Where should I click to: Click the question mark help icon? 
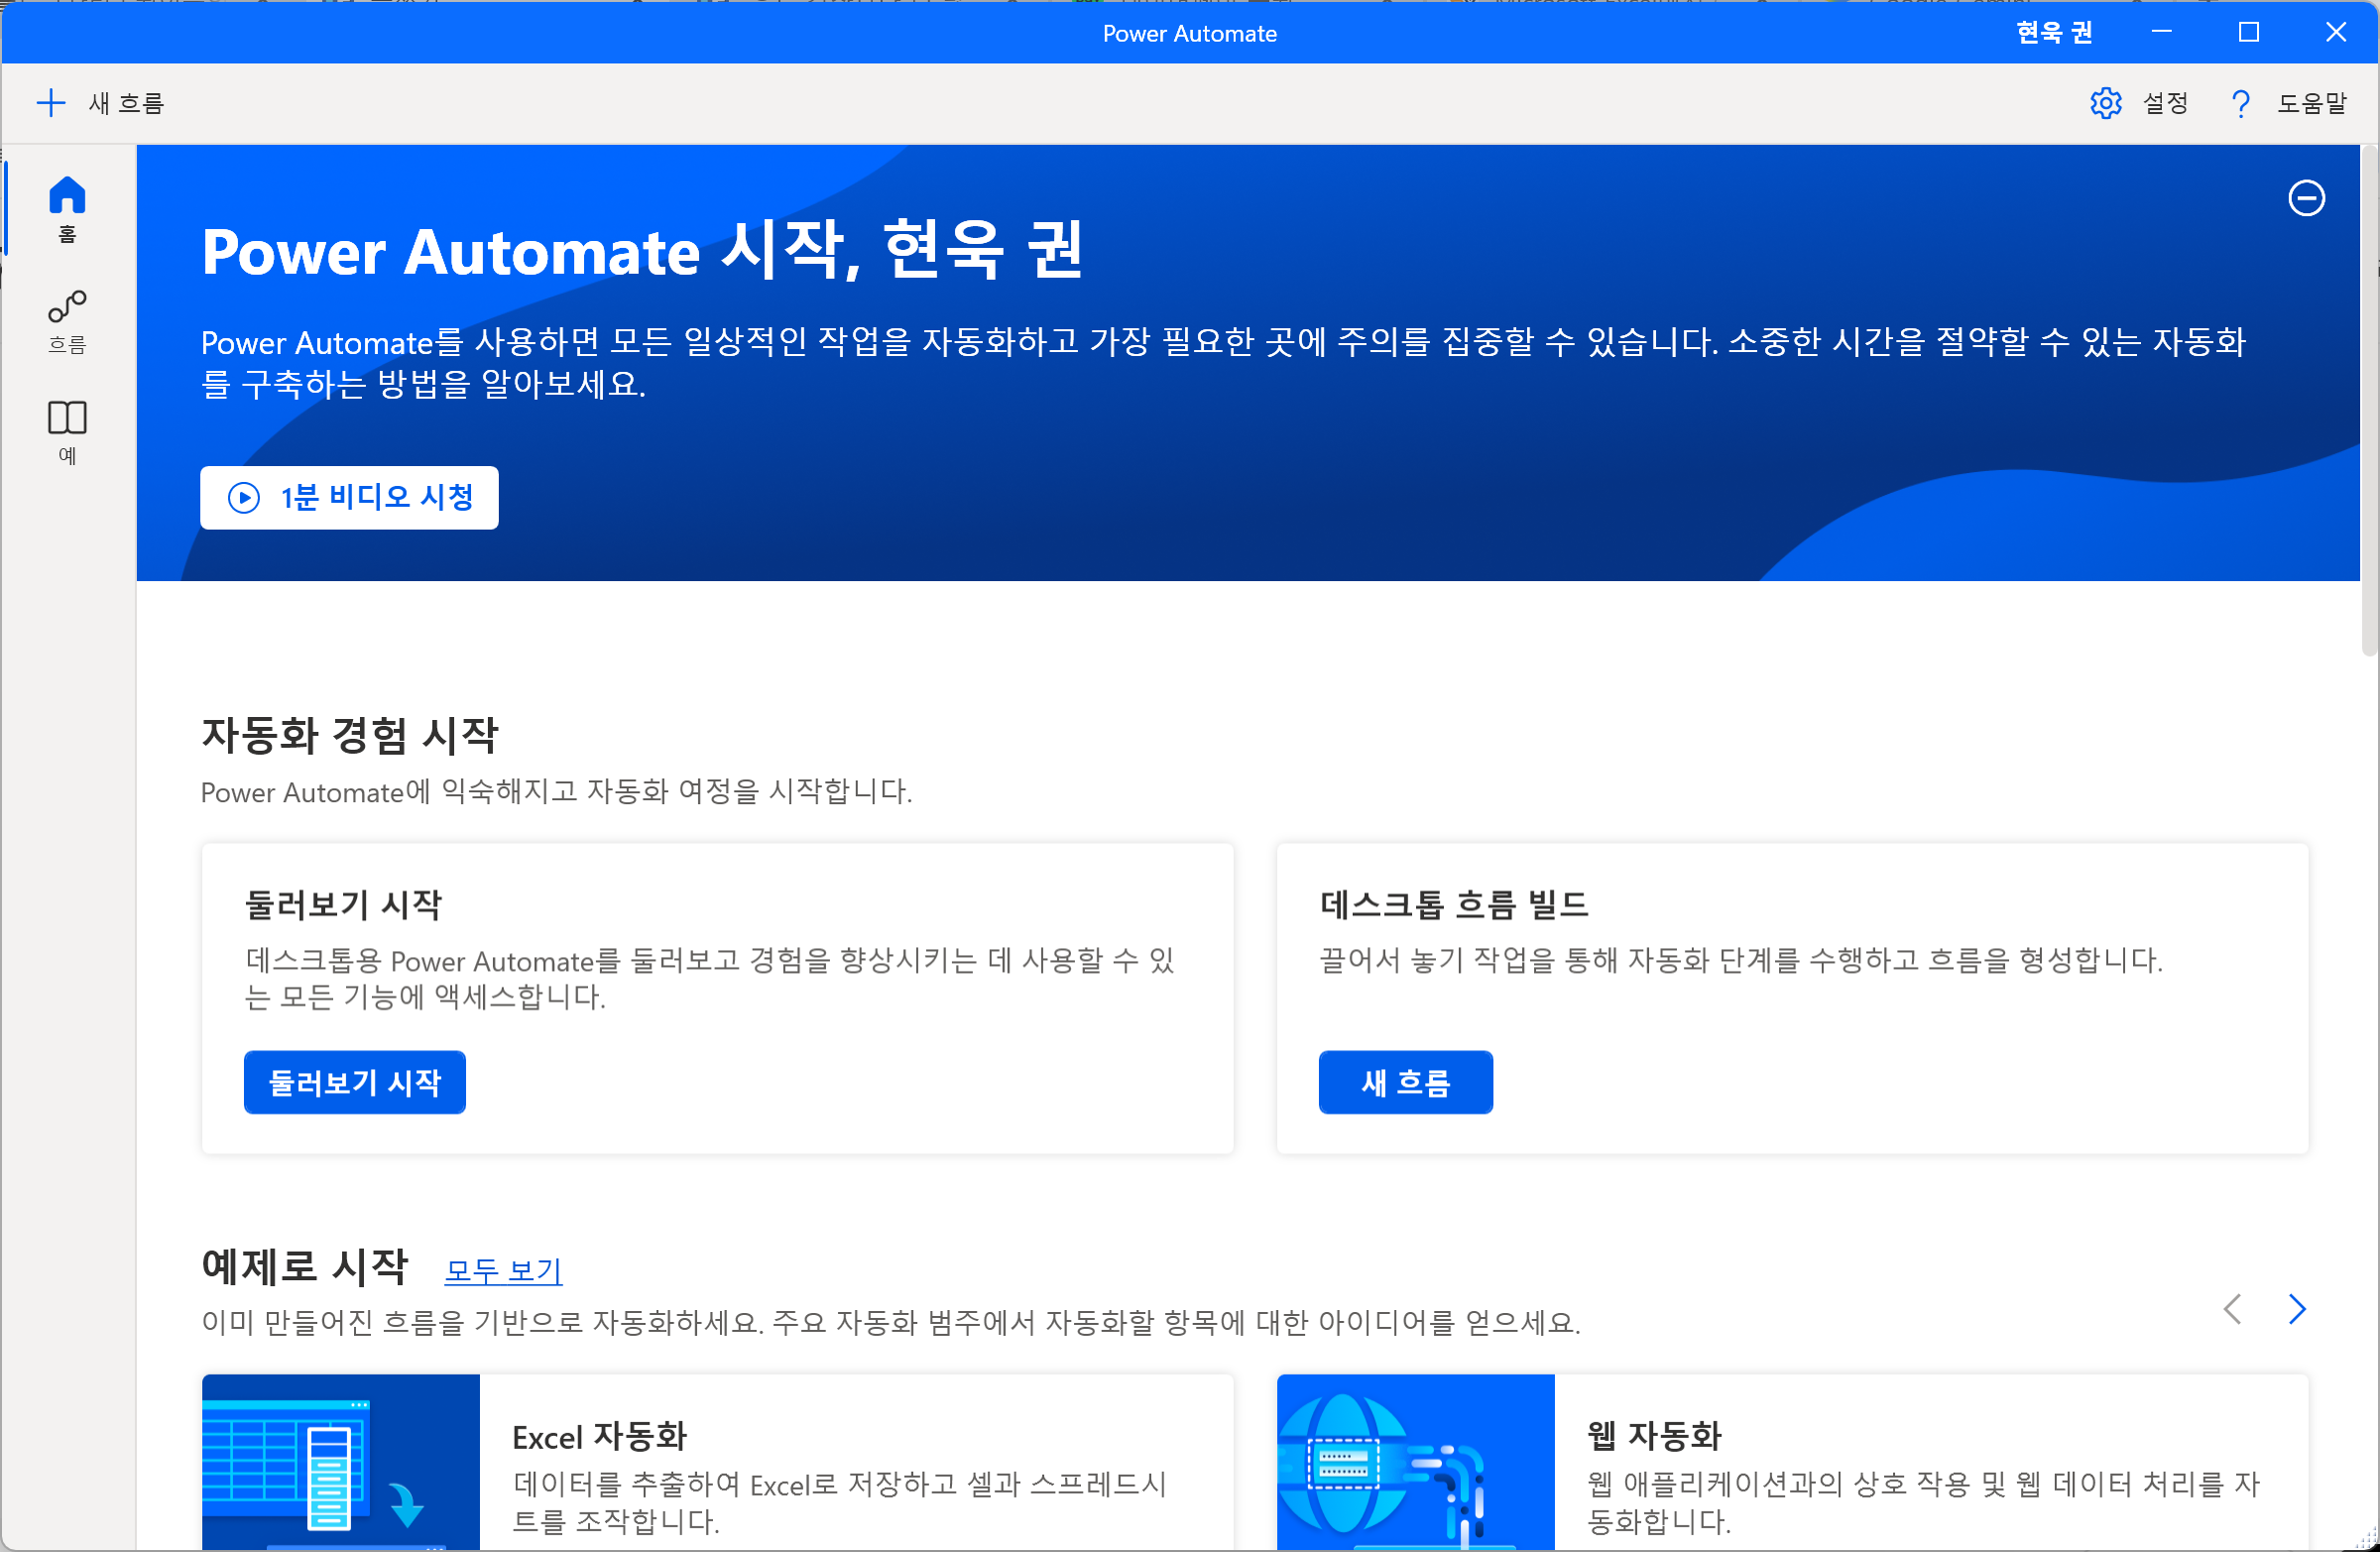pyautogui.click(x=2240, y=103)
